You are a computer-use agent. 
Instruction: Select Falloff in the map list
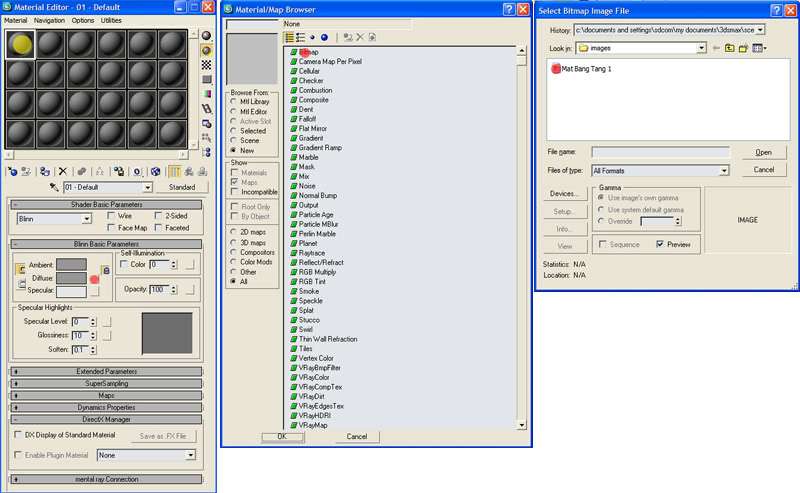pyautogui.click(x=307, y=119)
